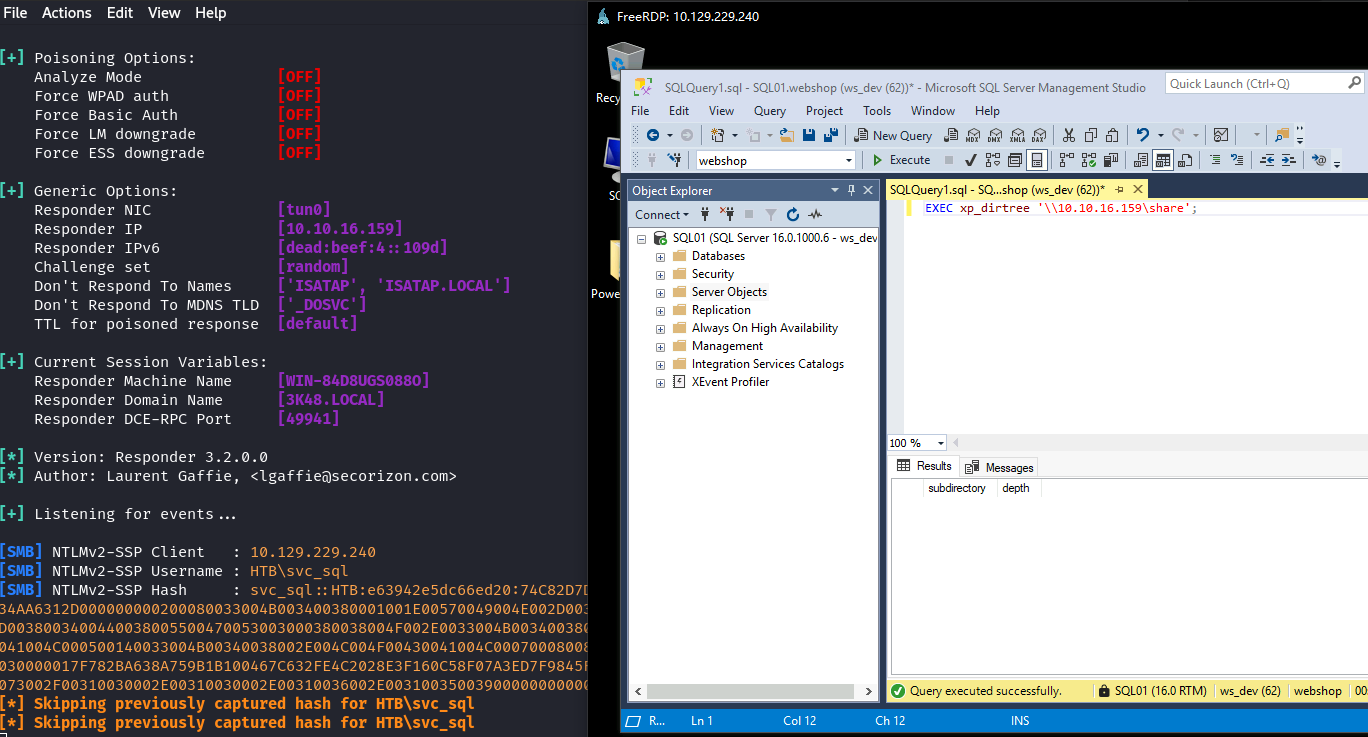The width and height of the screenshot is (1368, 737).
Task: Click the Paste toolbar icon
Action: pyautogui.click(x=1112, y=135)
